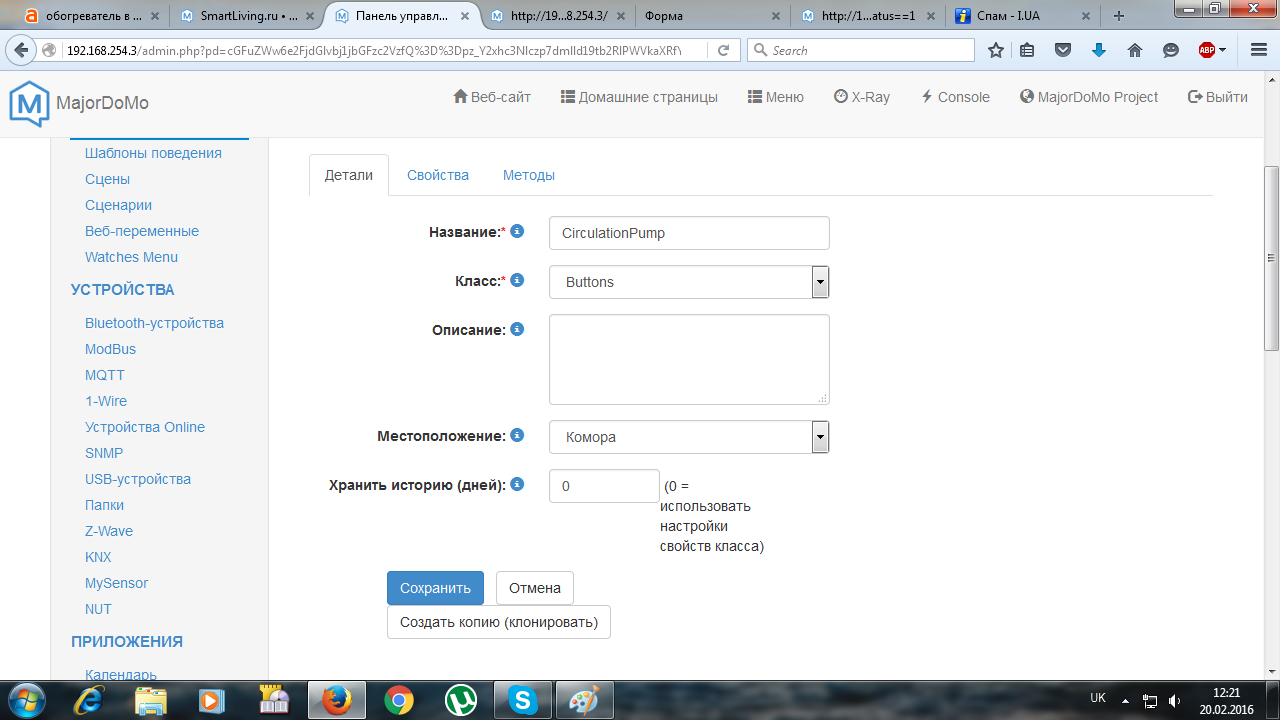Screen dimensions: 1280x720
Task: Open uTorrent from the taskbar
Action: (460, 700)
